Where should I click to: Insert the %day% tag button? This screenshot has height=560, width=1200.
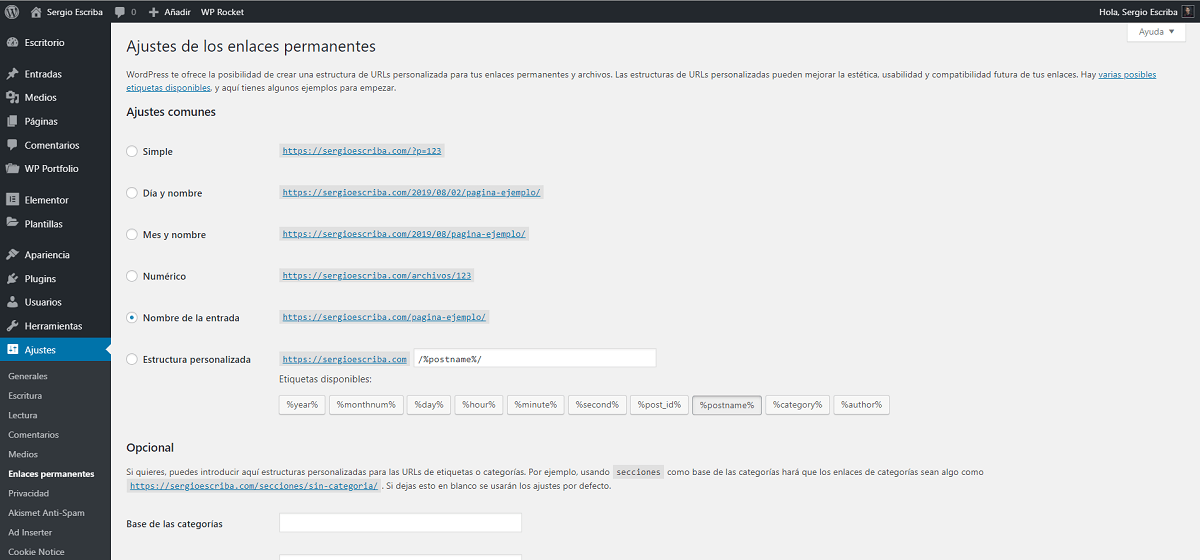point(429,405)
